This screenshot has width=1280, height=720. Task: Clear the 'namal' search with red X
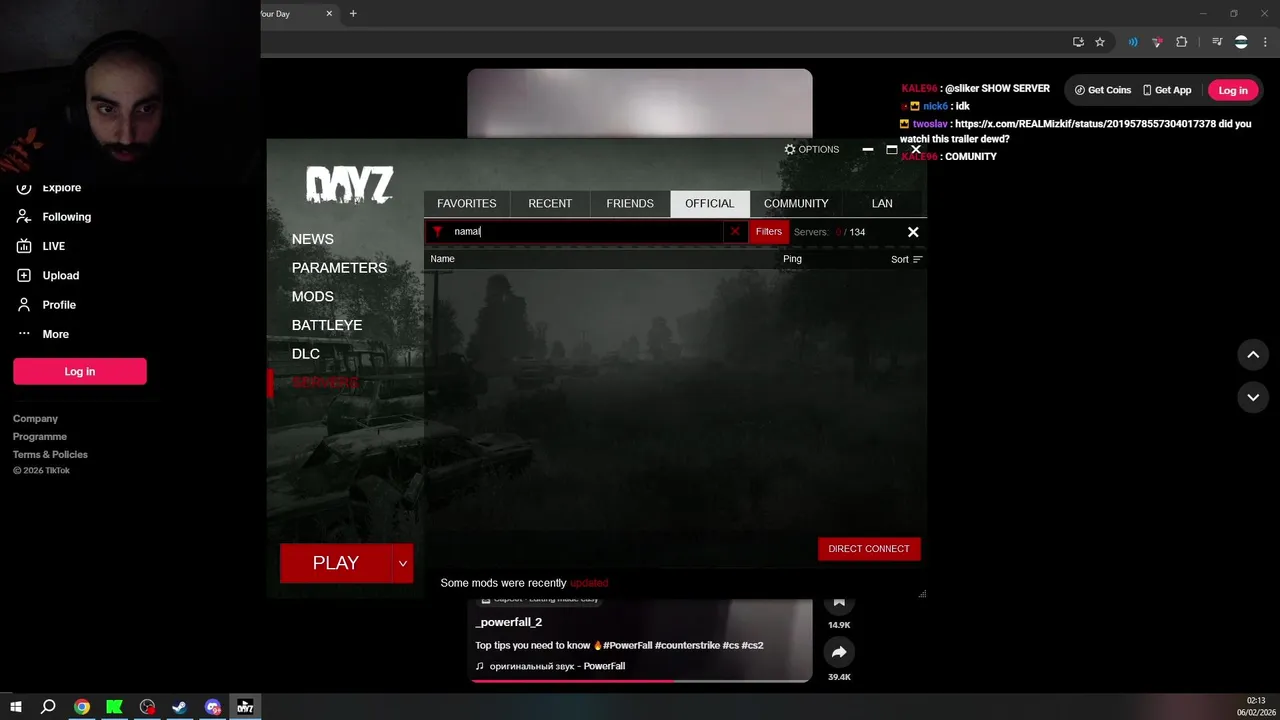pyautogui.click(x=735, y=232)
